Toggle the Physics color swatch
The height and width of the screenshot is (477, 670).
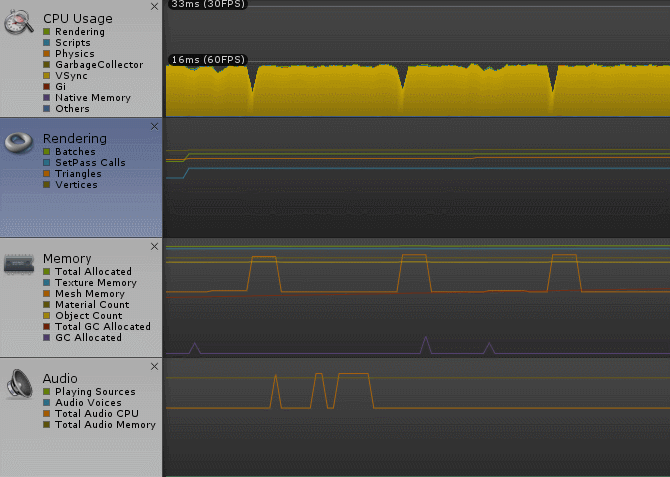pos(47,53)
